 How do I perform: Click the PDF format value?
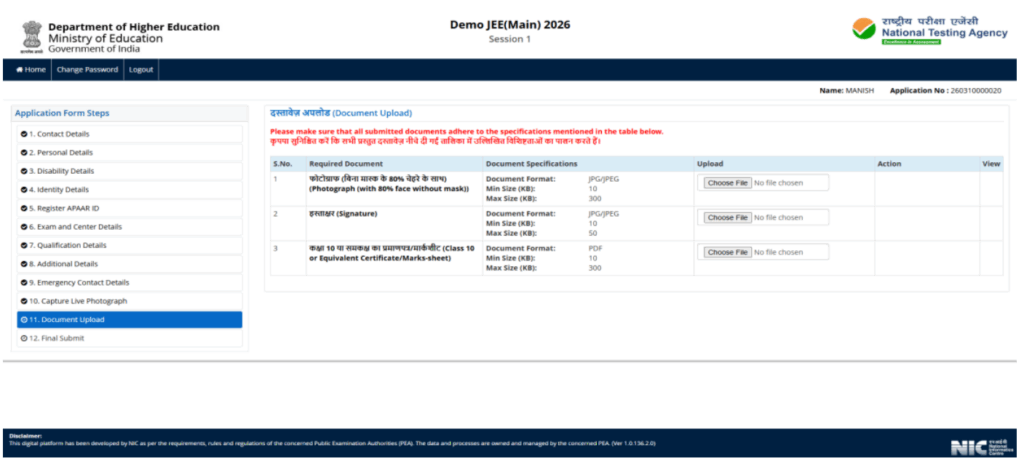595,248
